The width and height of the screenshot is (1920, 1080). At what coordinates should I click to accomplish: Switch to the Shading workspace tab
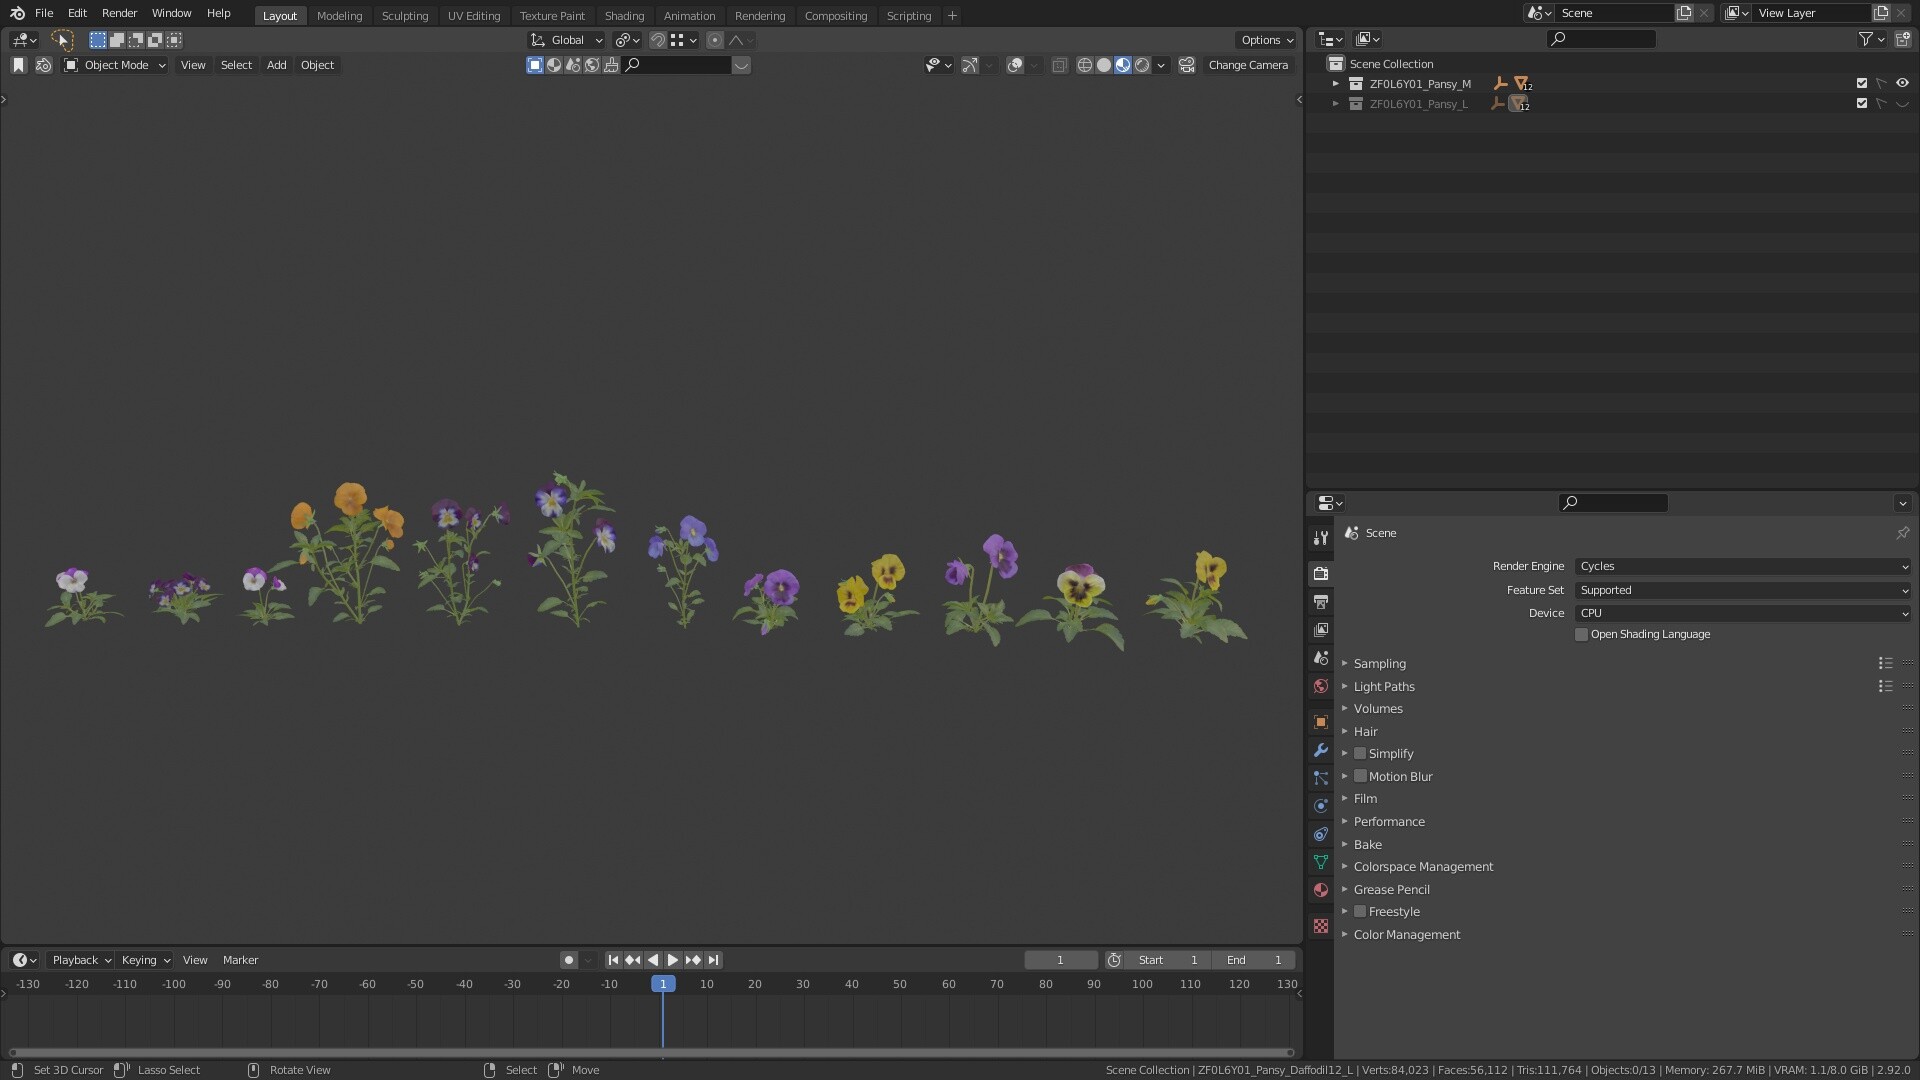[x=624, y=16]
